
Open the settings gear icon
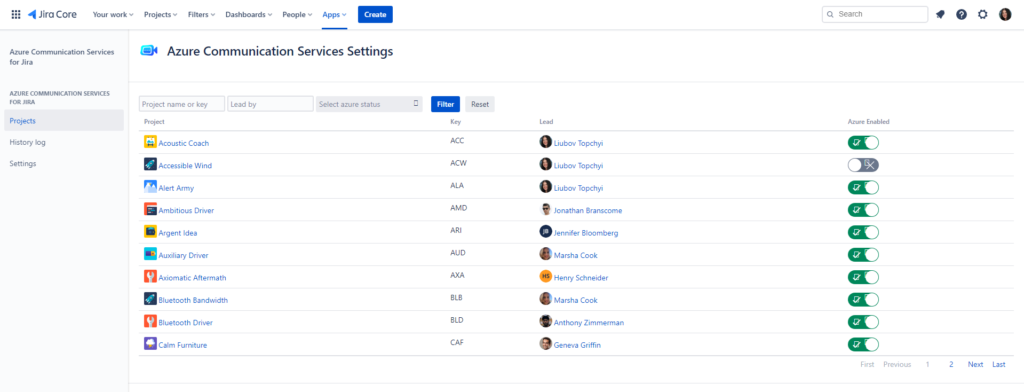click(x=983, y=14)
